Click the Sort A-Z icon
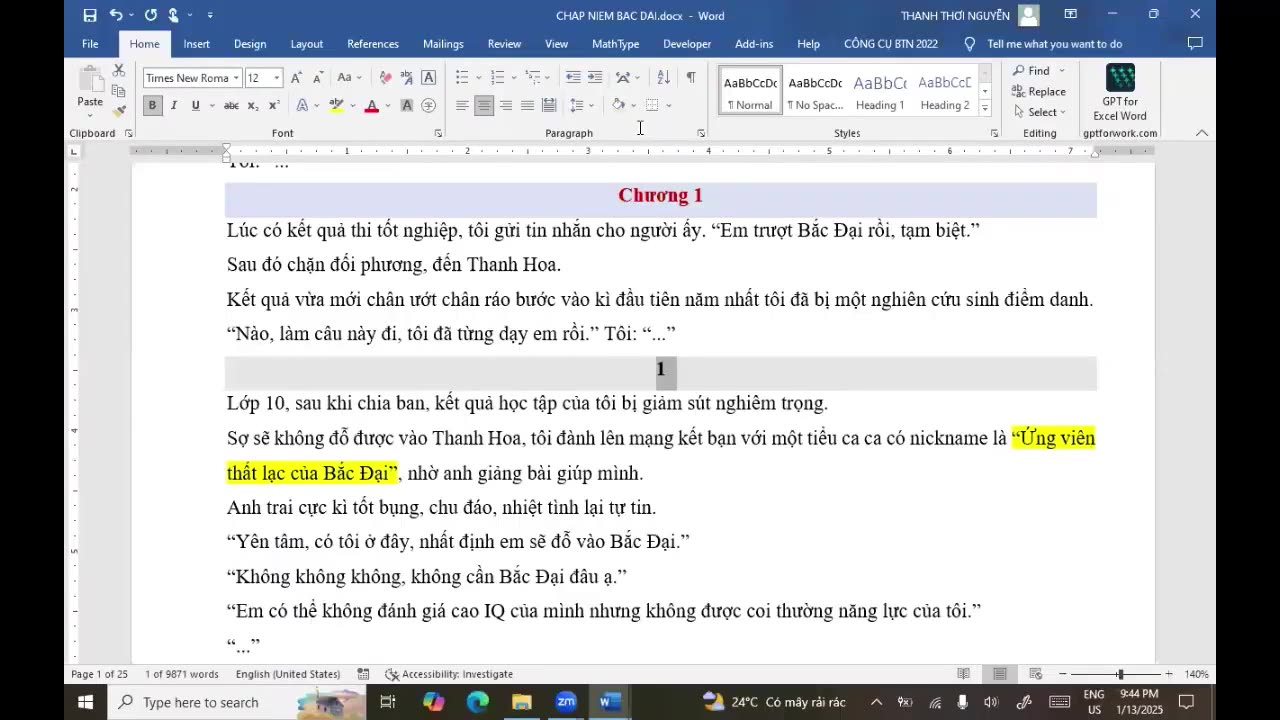Screen dimensions: 1280x720 663,78
